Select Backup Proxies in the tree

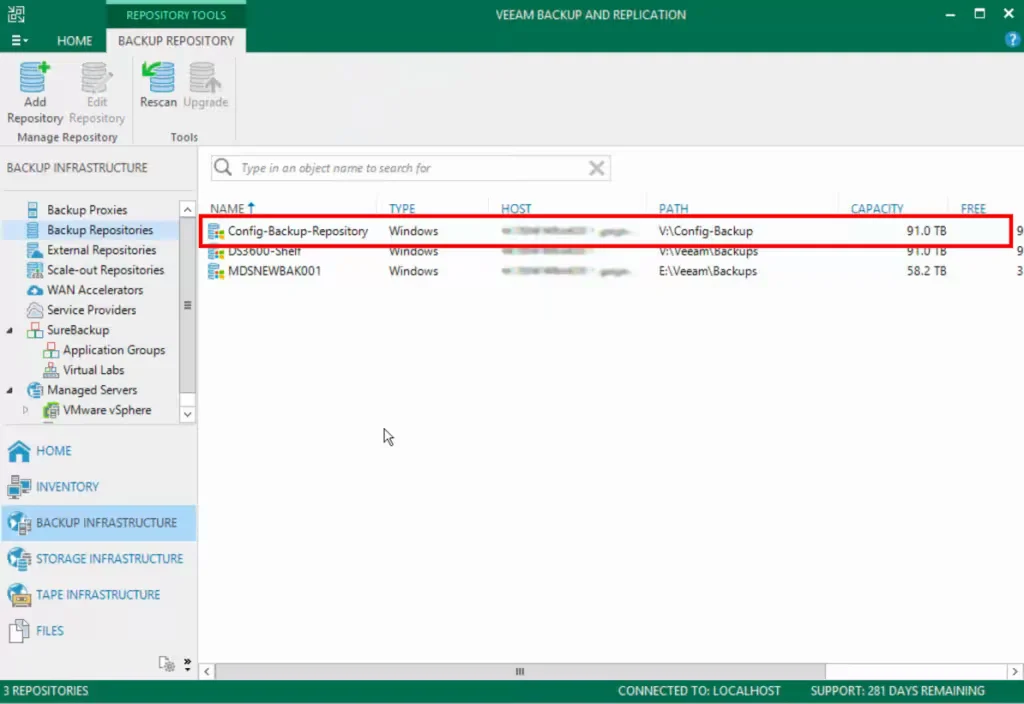point(86,210)
